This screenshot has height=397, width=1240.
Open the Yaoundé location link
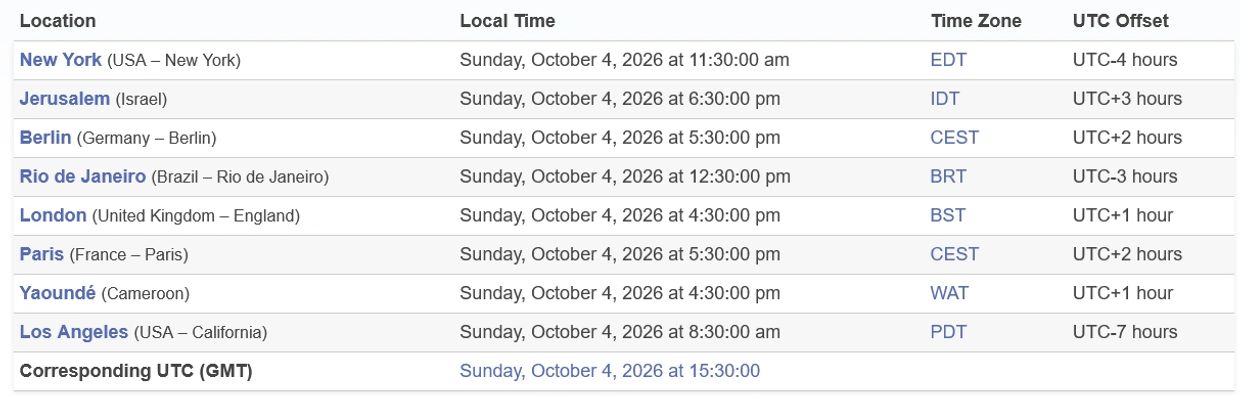tap(58, 294)
